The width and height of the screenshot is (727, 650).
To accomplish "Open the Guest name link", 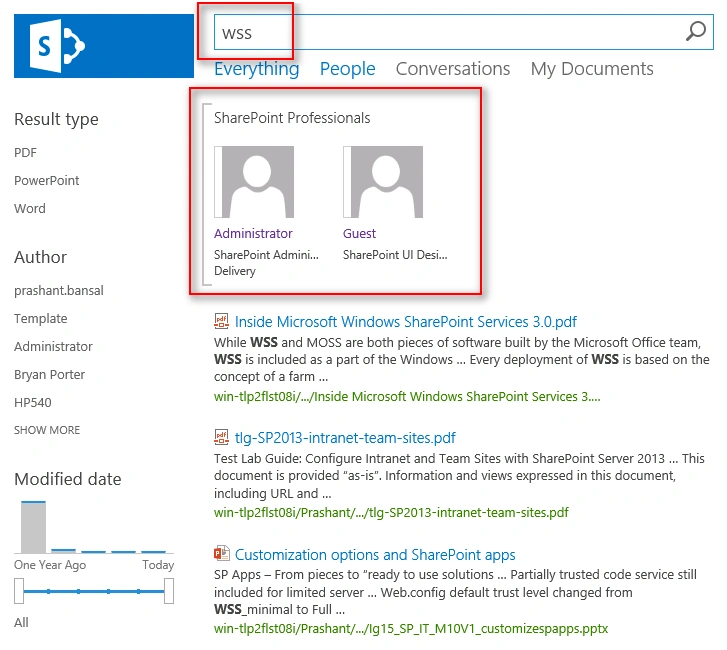I will click(x=359, y=233).
